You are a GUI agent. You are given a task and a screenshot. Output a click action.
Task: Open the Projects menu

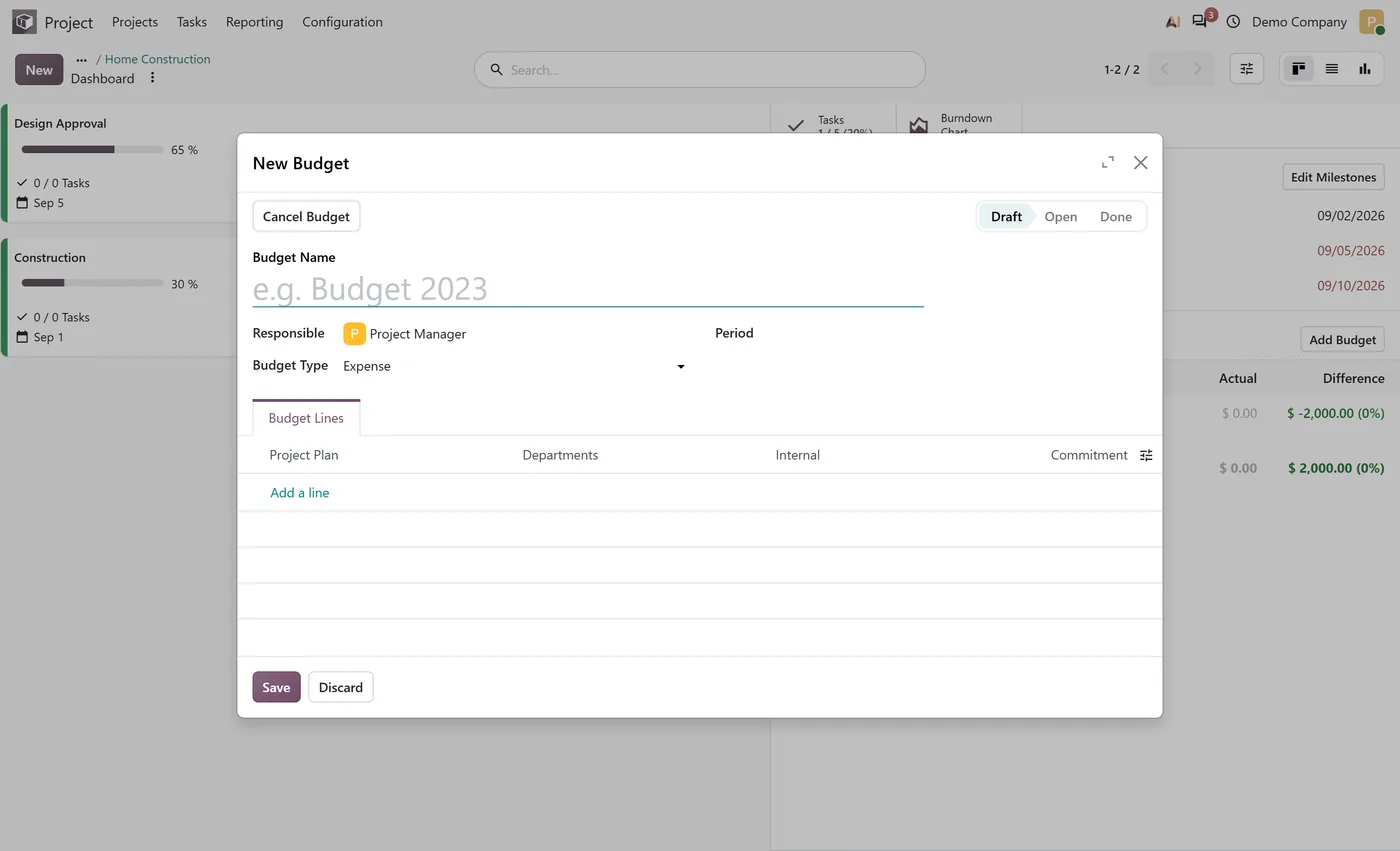pos(135,21)
